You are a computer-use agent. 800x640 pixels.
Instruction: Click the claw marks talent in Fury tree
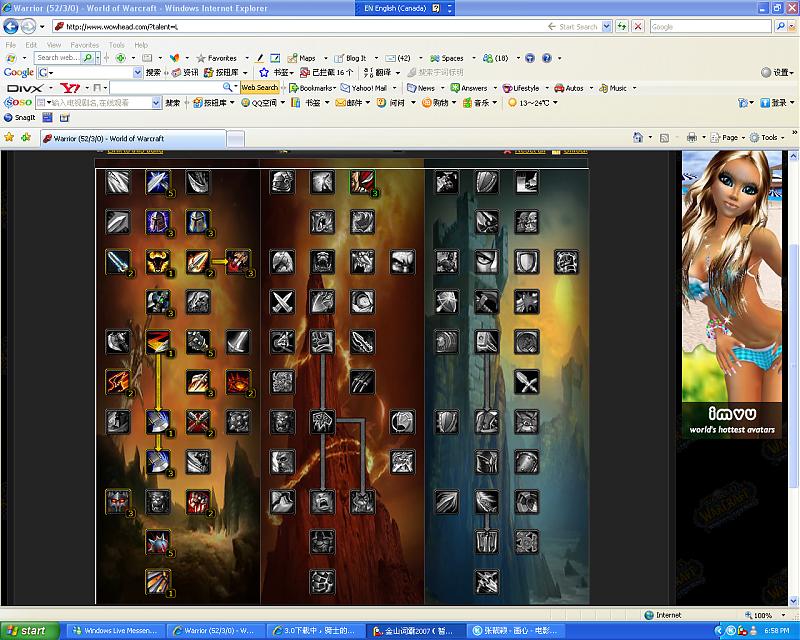coord(363,382)
